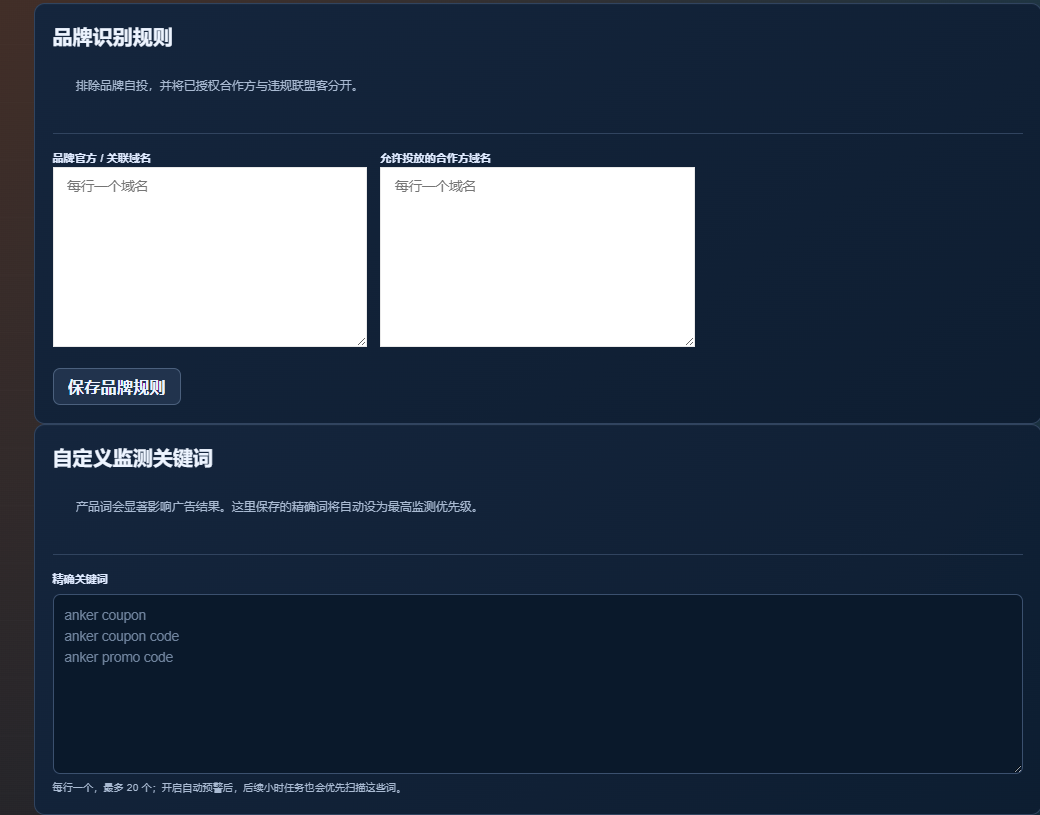Click the 允许投放的合作方域名 label

pyautogui.click(x=435, y=158)
